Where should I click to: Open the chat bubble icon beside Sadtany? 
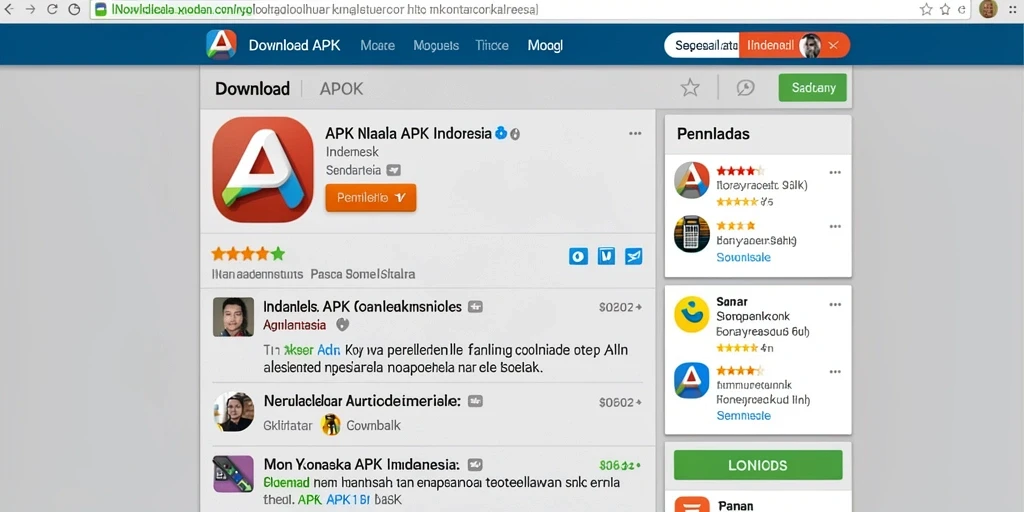coord(745,88)
